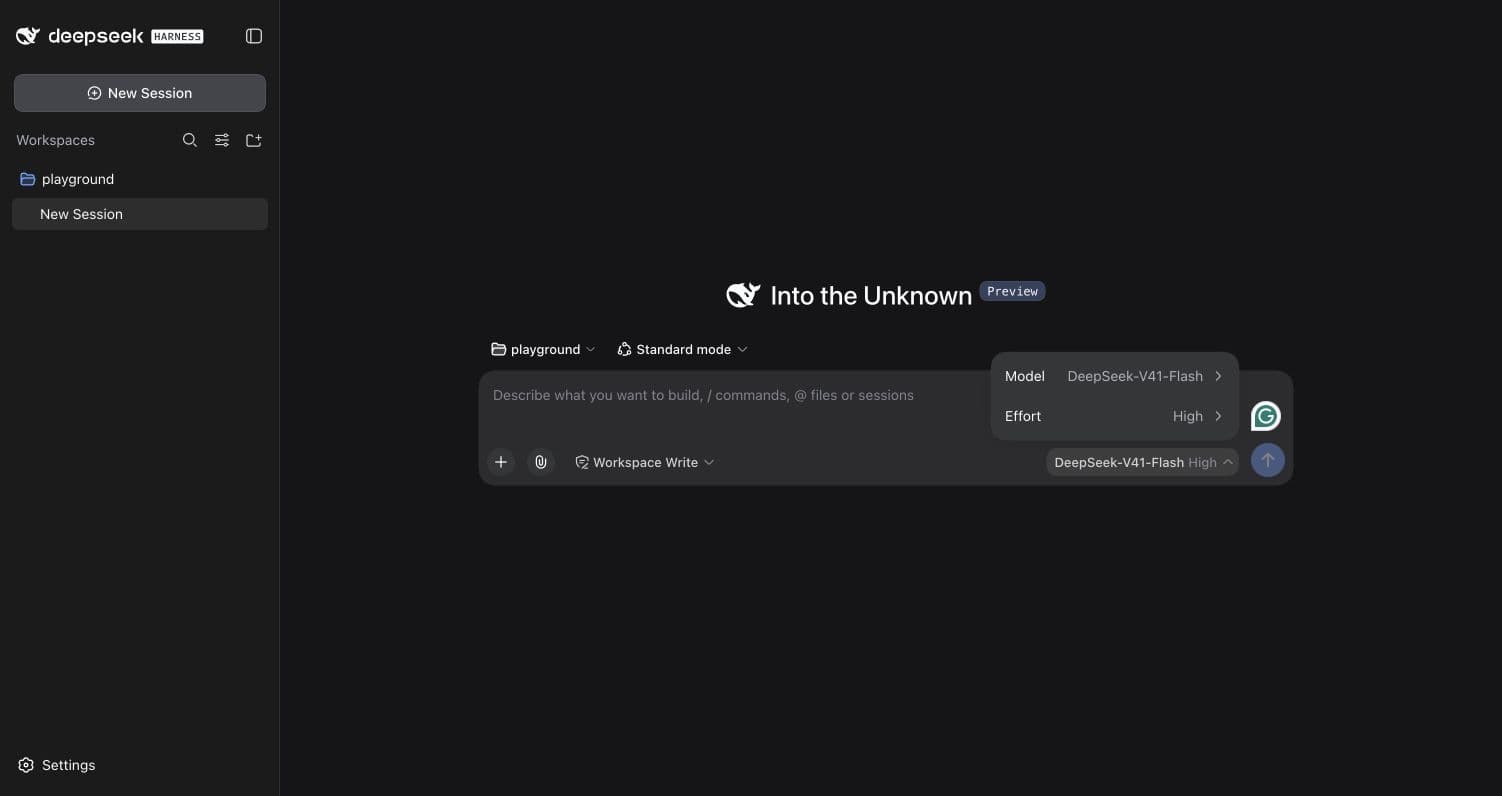The height and width of the screenshot is (796, 1502).
Task: Click the HARNESS badge in the header
Action: [x=177, y=37]
